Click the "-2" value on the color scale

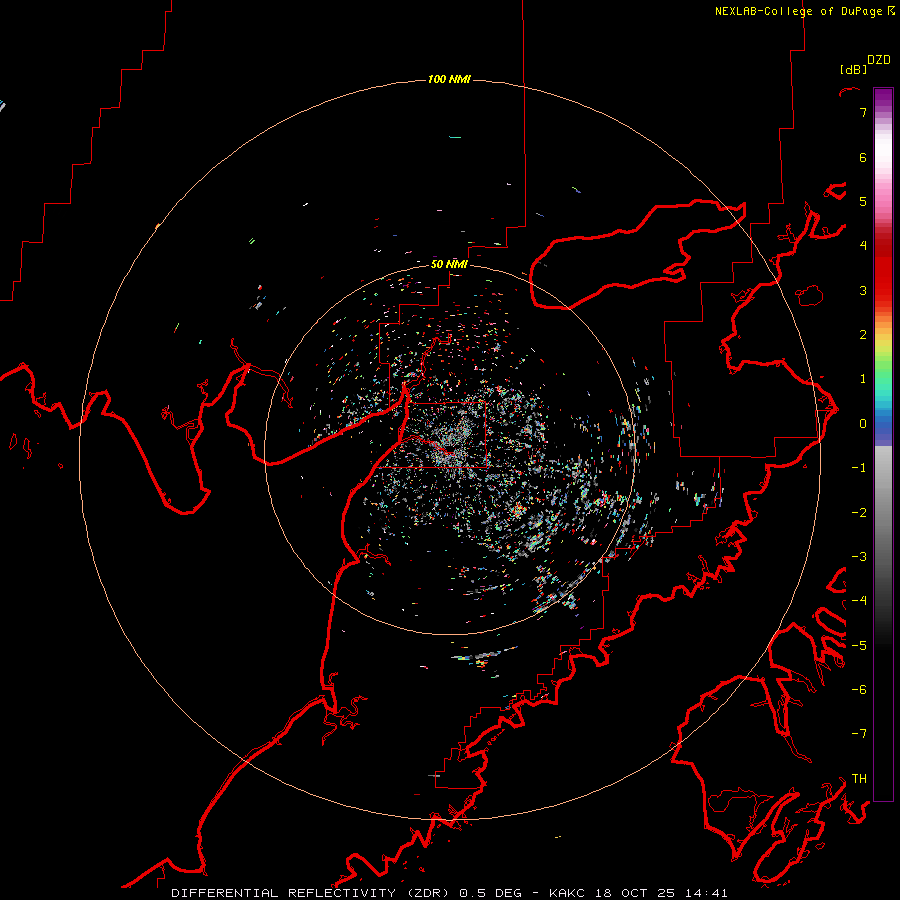(859, 512)
